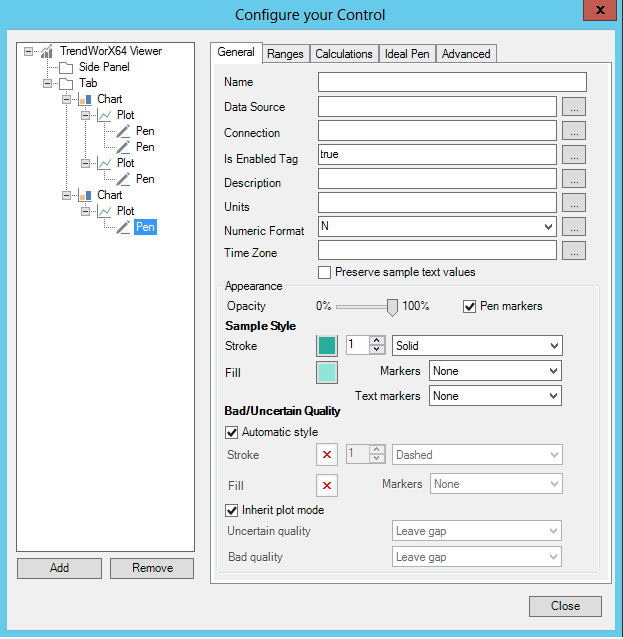The width and height of the screenshot is (623, 639).
Task: Open the browse button for Time Zone
Action: pyautogui.click(x=572, y=252)
